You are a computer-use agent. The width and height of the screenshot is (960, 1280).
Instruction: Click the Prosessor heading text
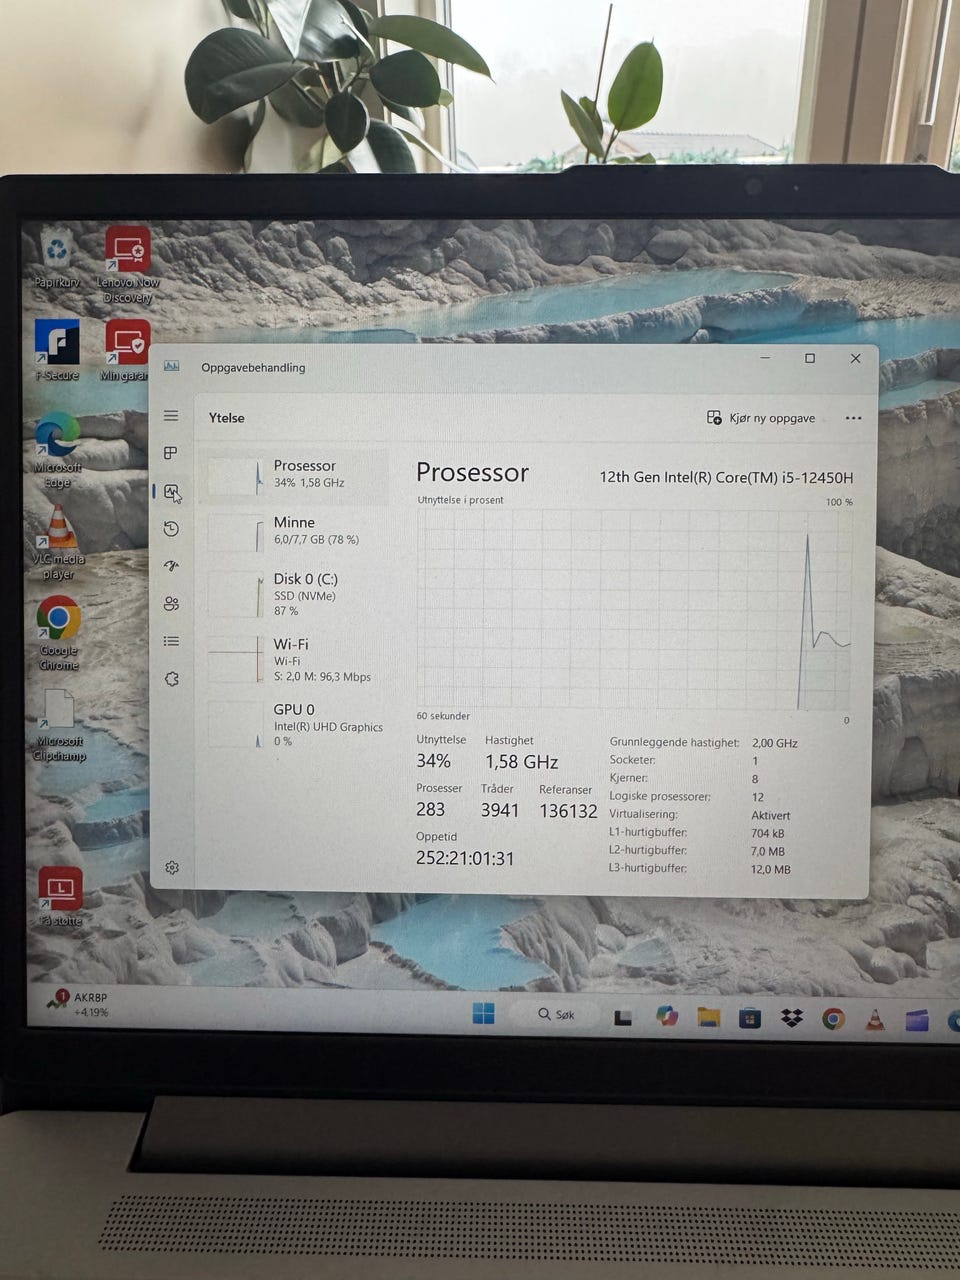(472, 472)
